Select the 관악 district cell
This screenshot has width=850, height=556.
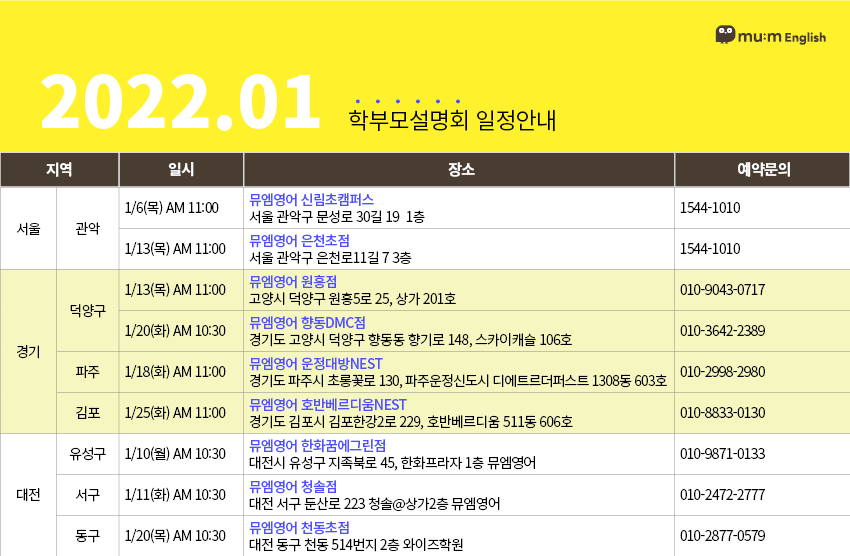[88, 229]
